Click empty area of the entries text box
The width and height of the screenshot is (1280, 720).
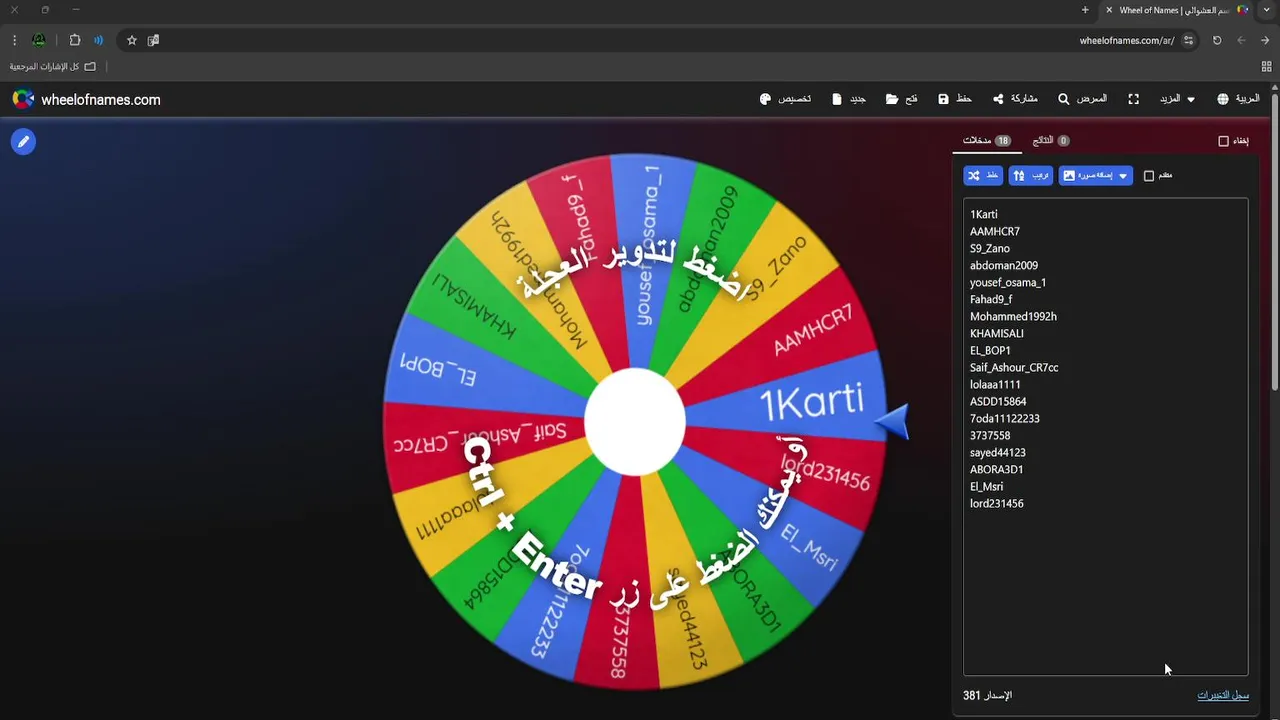pos(1105,590)
